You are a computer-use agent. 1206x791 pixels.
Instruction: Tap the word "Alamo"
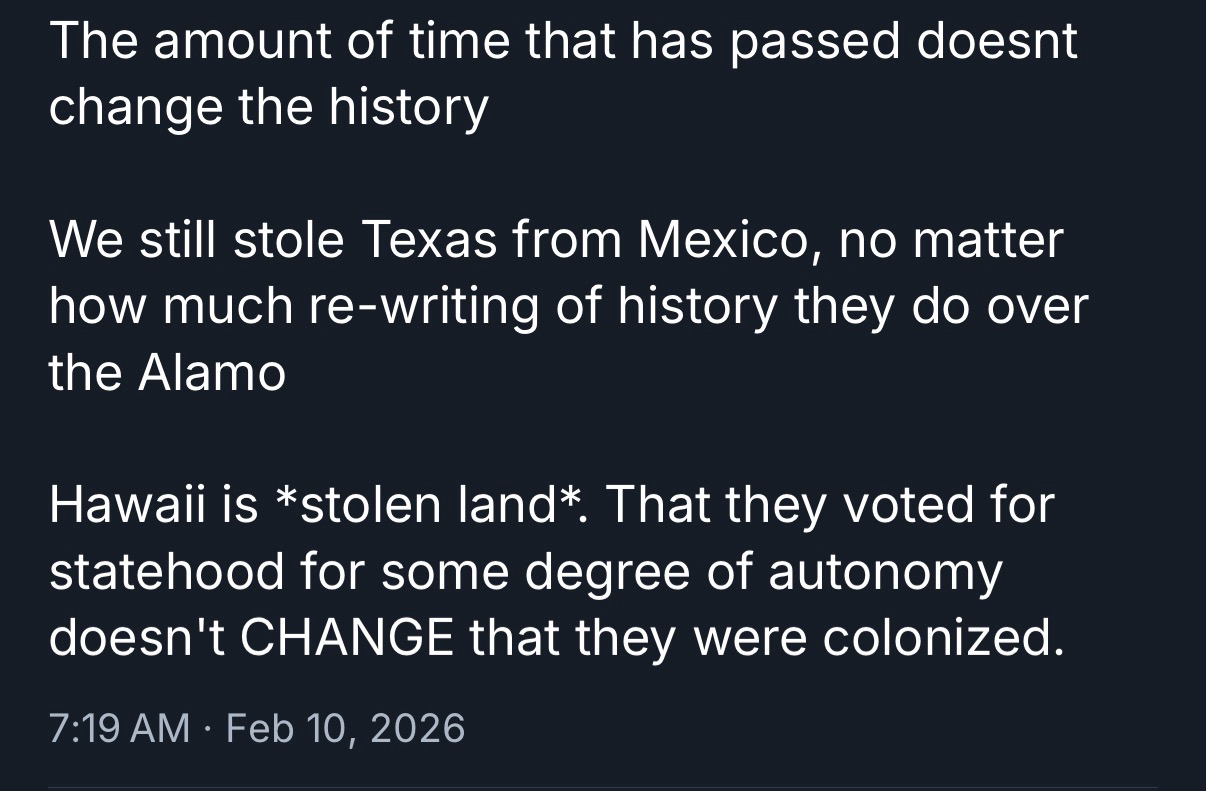[212, 373]
